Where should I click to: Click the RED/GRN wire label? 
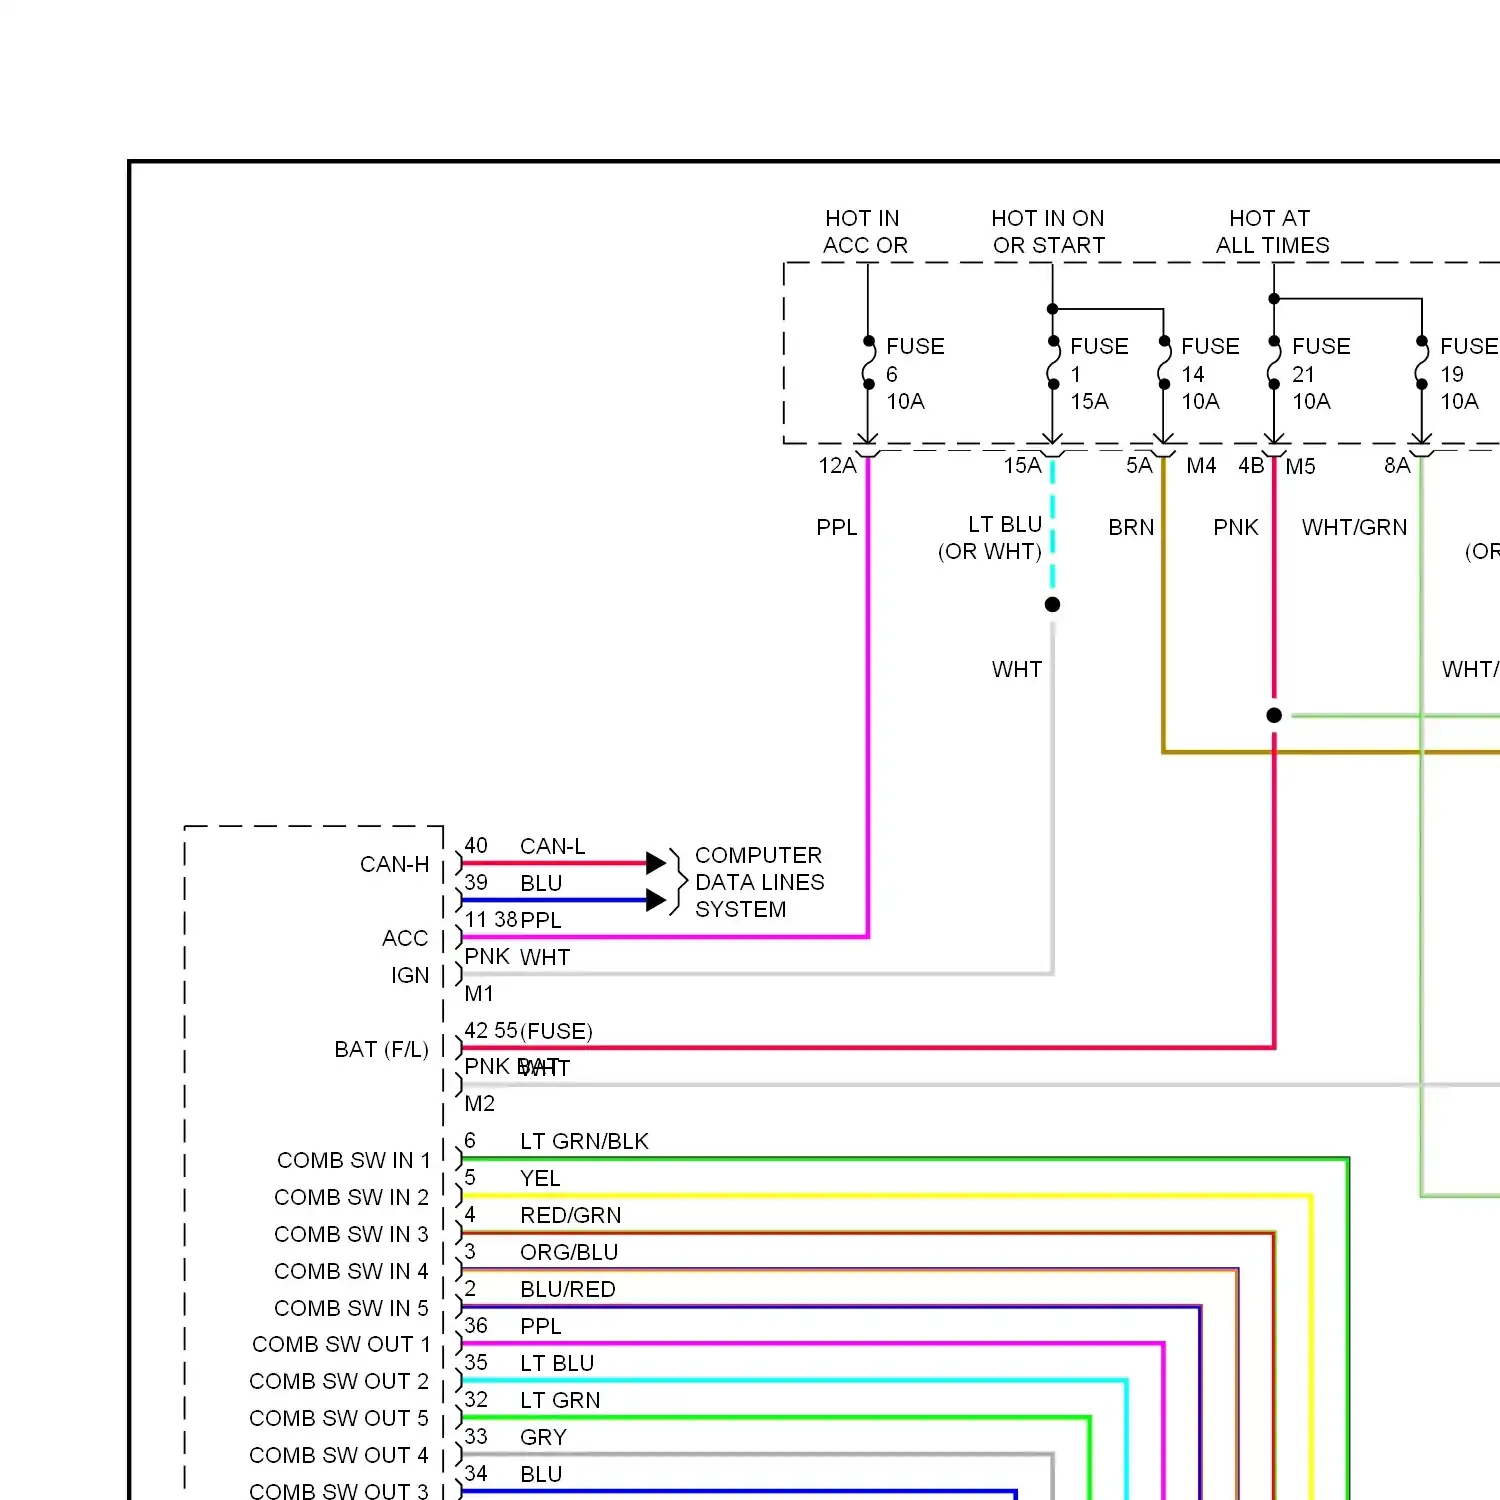pyautogui.click(x=570, y=1215)
